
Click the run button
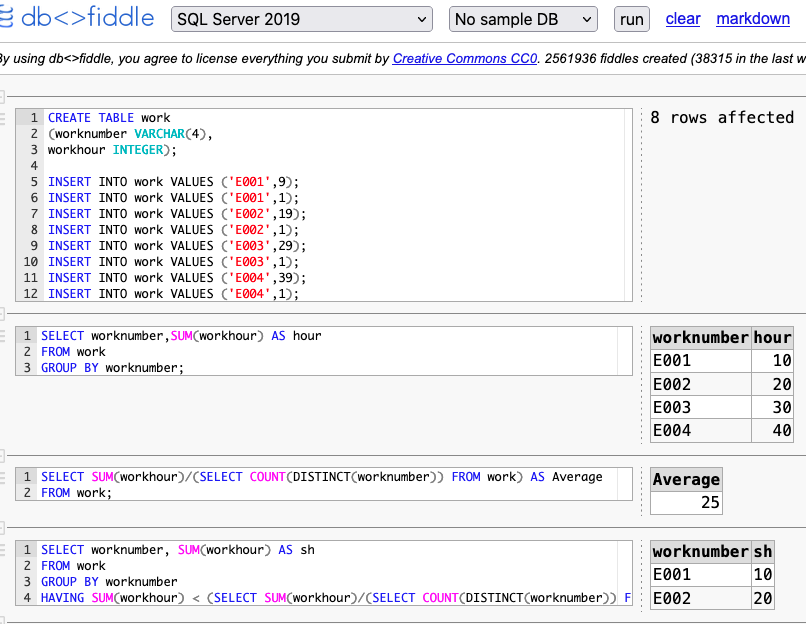pos(632,20)
